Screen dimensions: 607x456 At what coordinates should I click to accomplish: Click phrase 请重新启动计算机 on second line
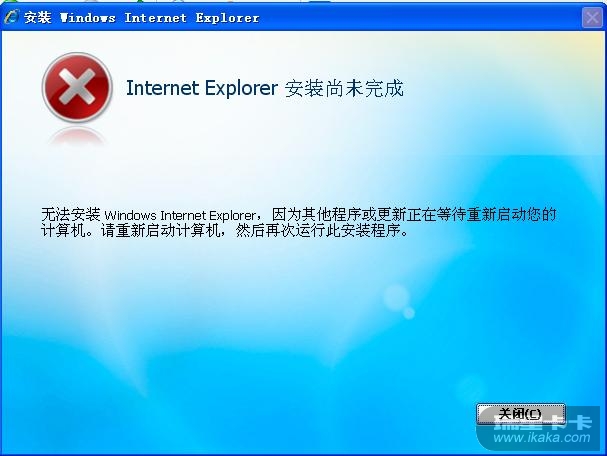153,231
